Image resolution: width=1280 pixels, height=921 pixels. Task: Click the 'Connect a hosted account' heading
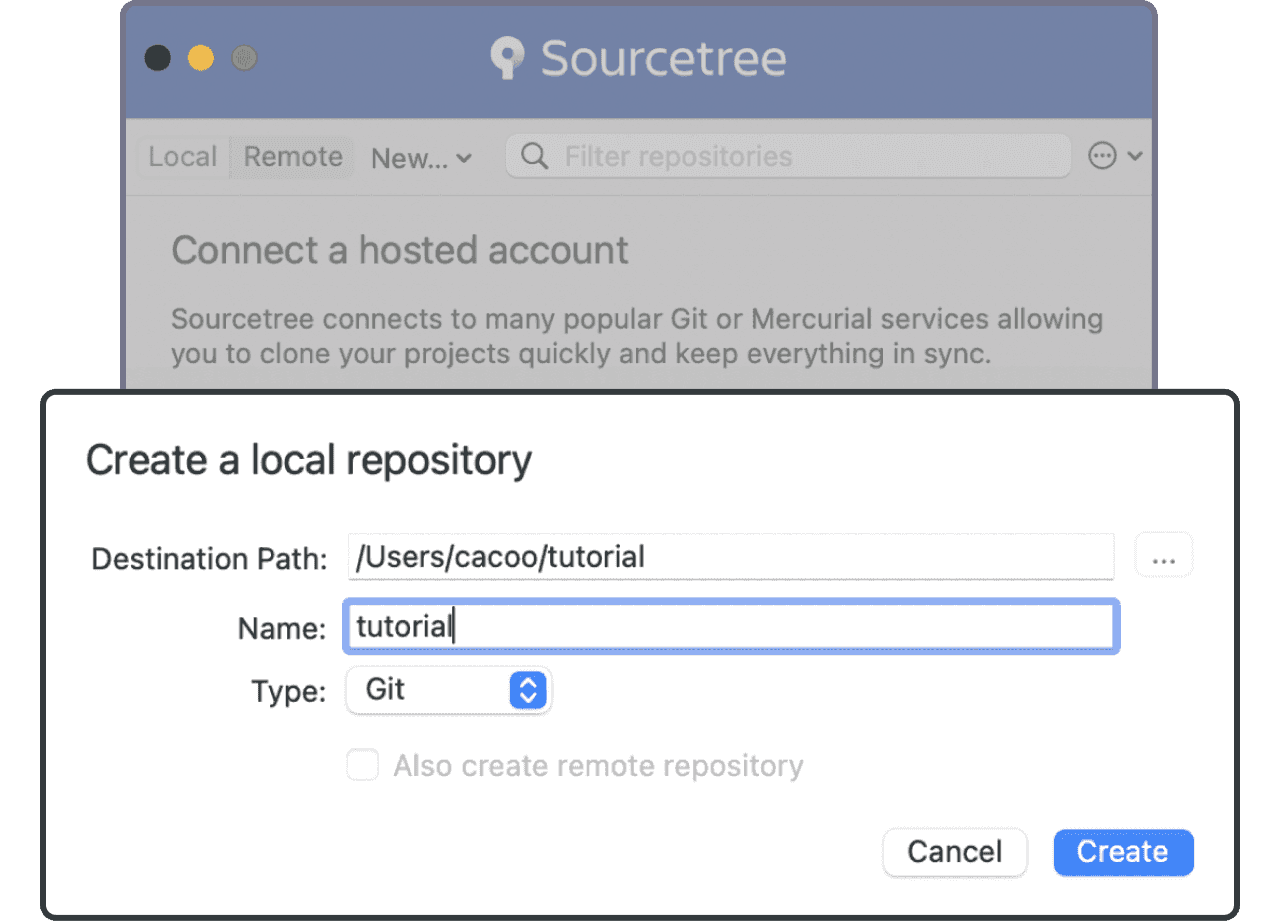point(400,250)
